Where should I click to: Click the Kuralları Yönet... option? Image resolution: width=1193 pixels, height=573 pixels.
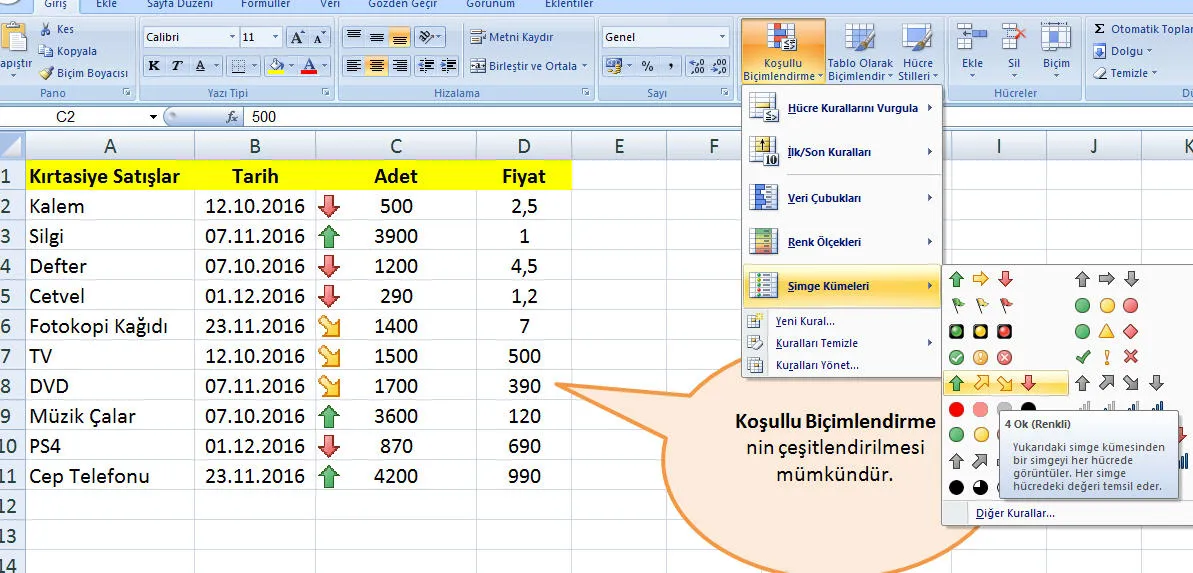click(816, 365)
